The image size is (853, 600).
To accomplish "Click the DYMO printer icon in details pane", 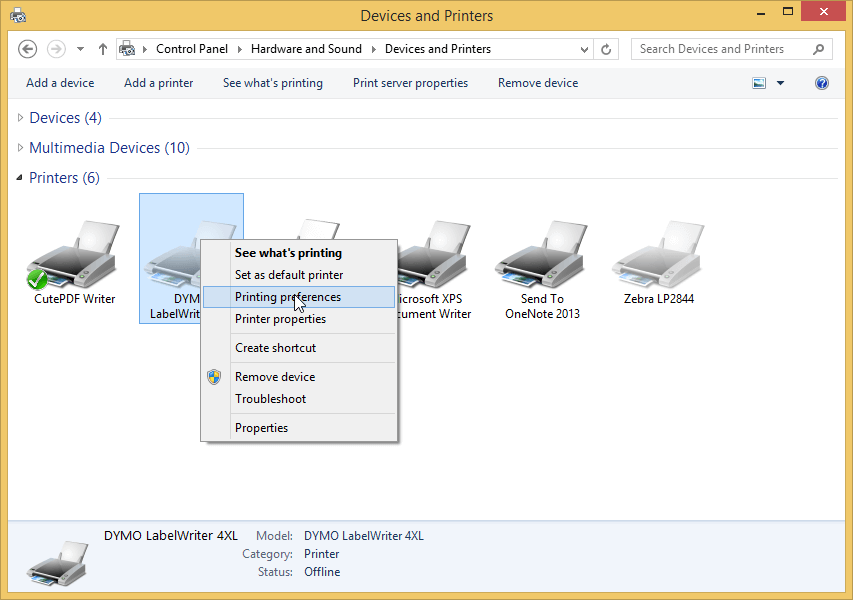I will (57, 563).
